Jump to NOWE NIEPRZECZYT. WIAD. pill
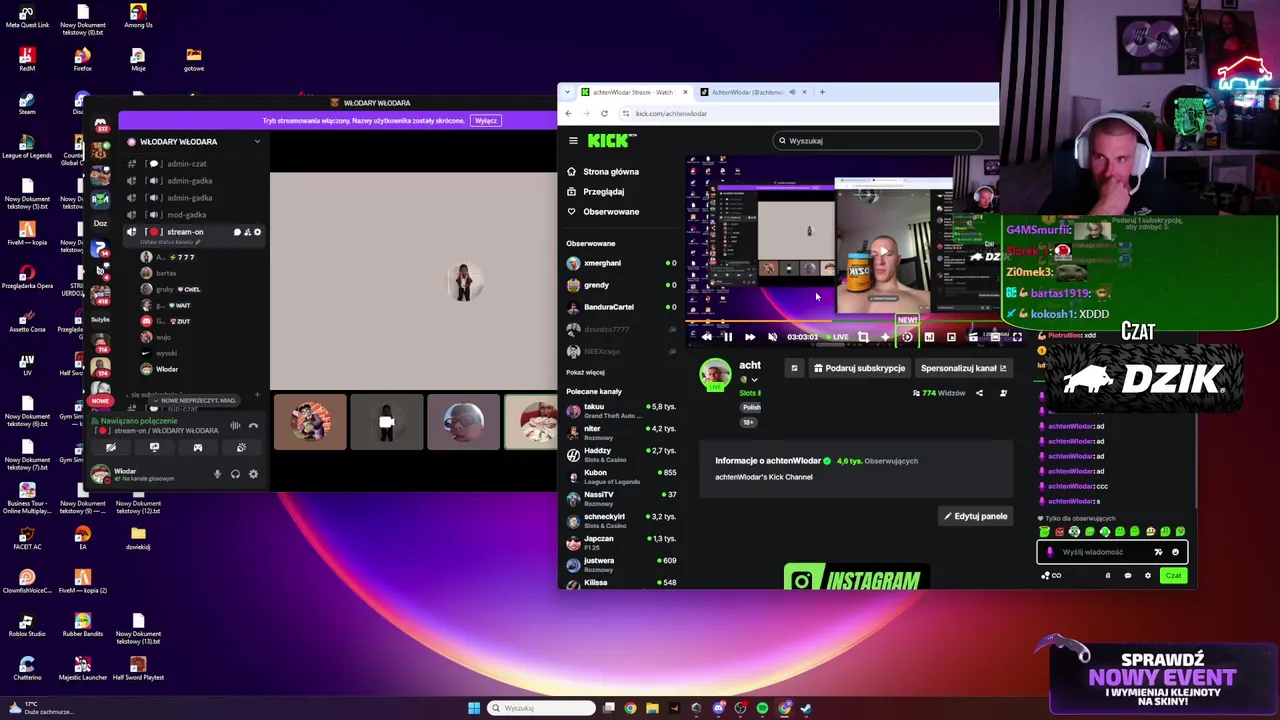Viewport: 1280px width, 720px height. 197,400
